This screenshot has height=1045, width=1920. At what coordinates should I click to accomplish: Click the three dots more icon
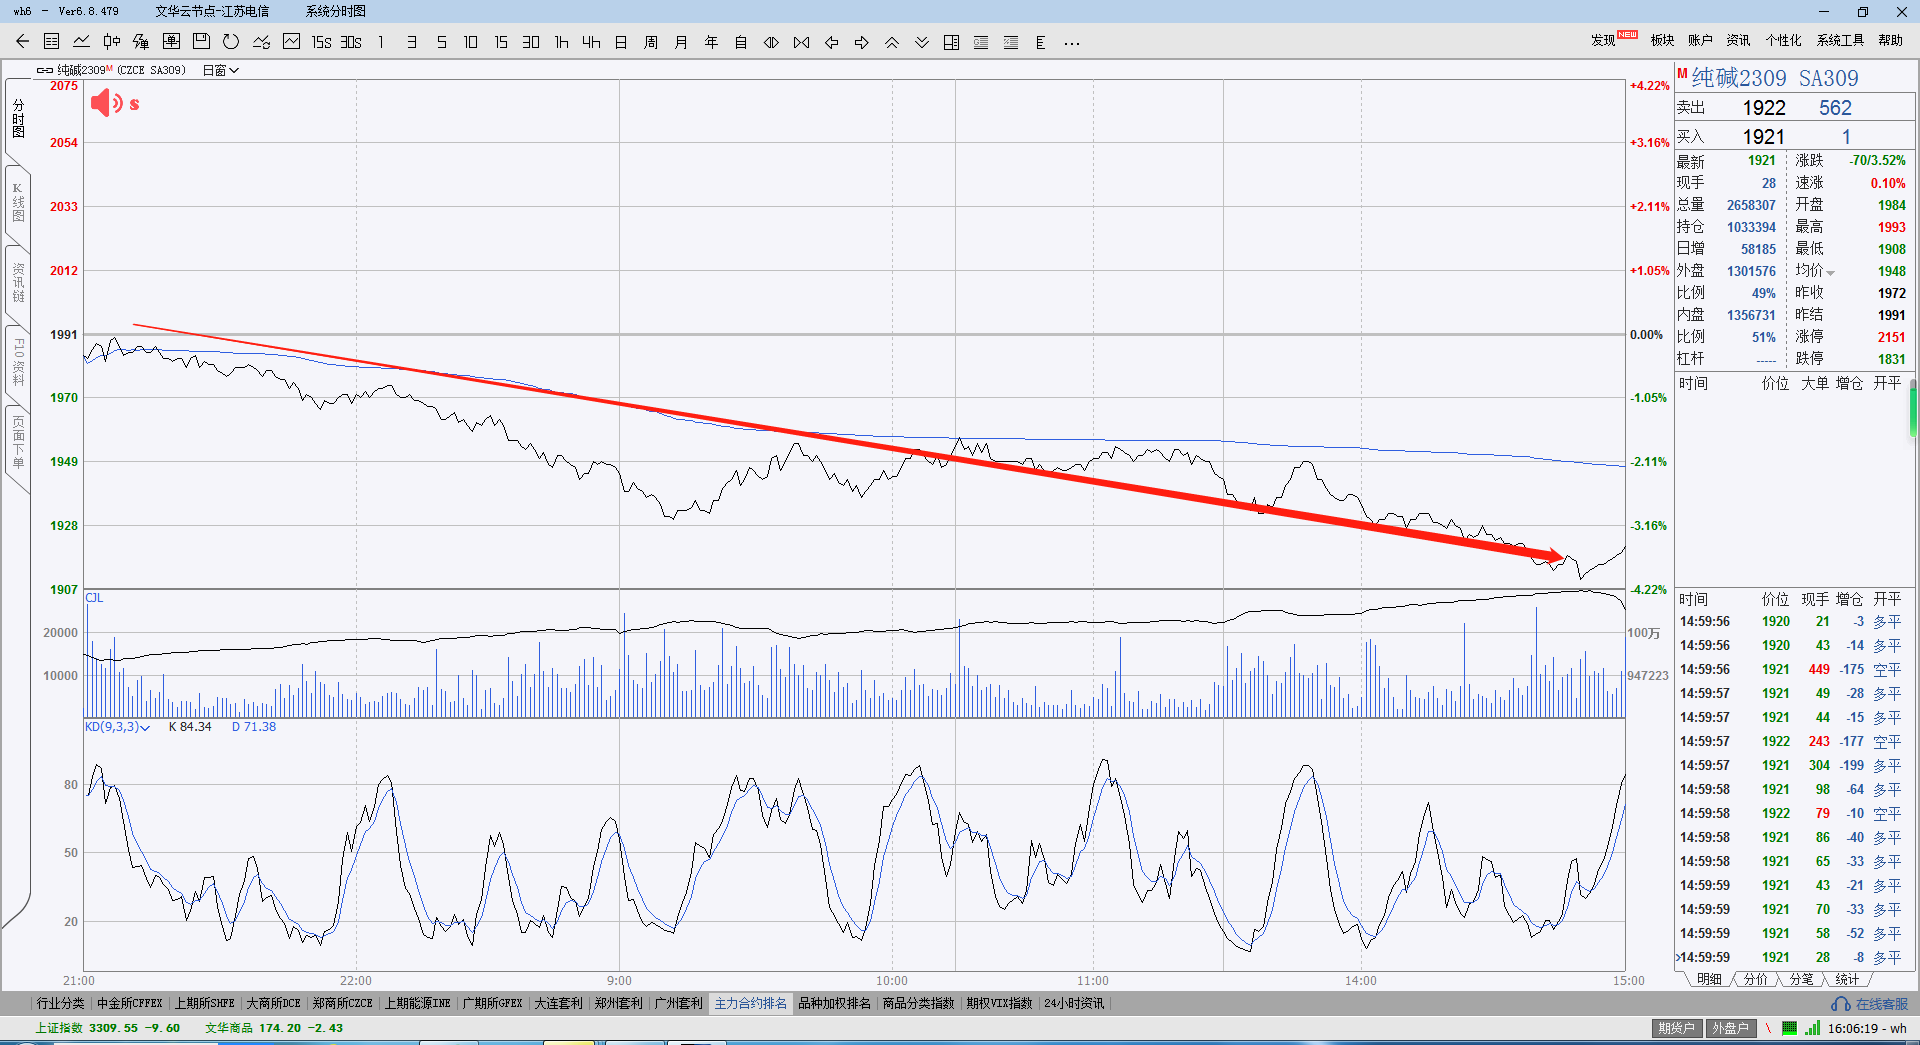tap(1072, 43)
